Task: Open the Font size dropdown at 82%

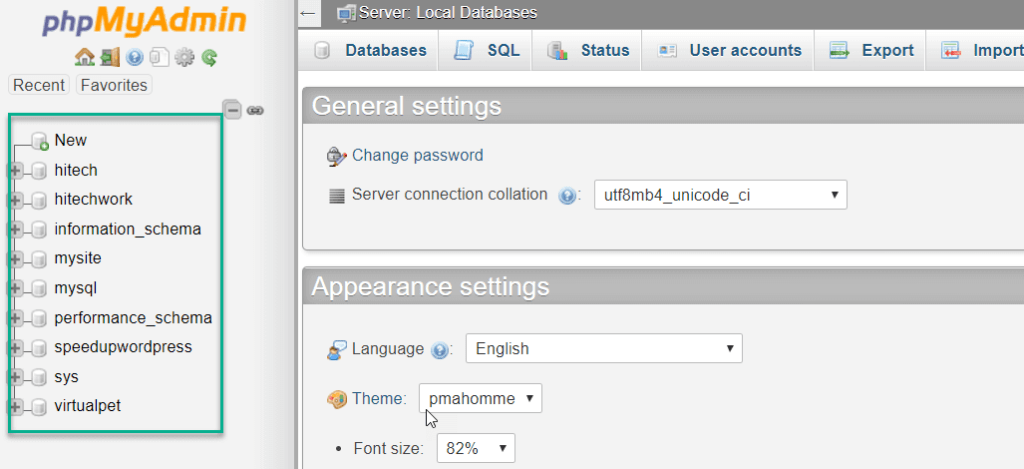Action: tap(476, 448)
